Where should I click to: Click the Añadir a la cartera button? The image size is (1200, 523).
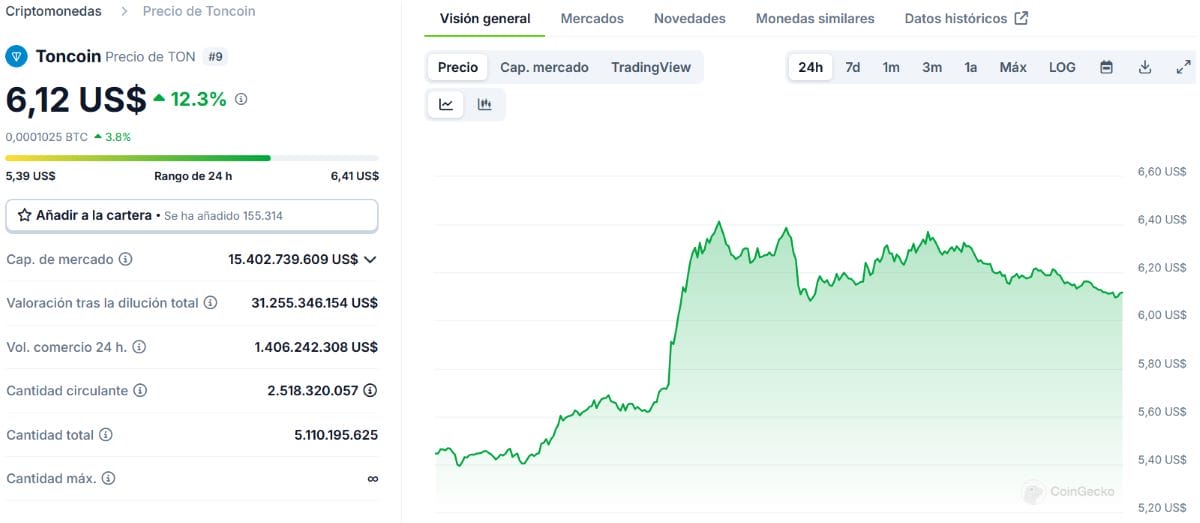pyautogui.click(x=192, y=215)
